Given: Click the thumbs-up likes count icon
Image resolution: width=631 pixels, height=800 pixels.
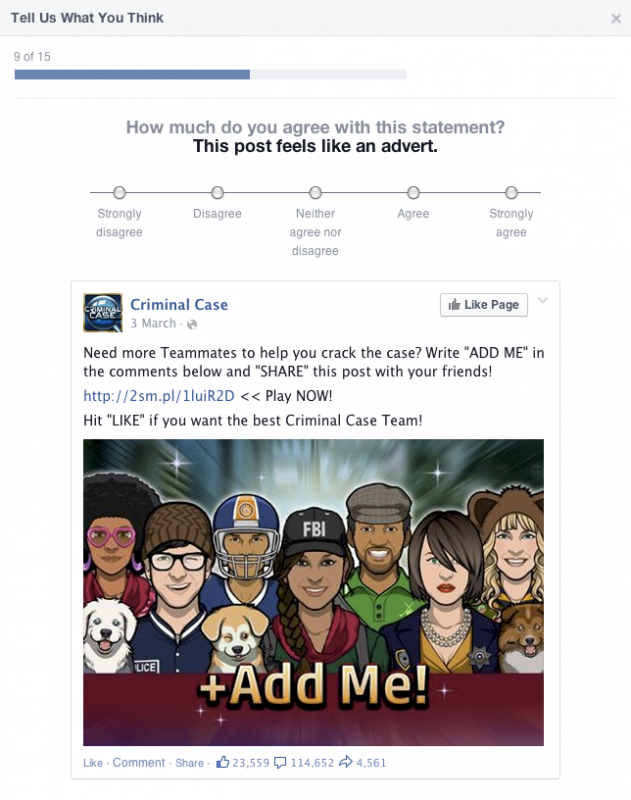Looking at the screenshot, I should point(222,762).
